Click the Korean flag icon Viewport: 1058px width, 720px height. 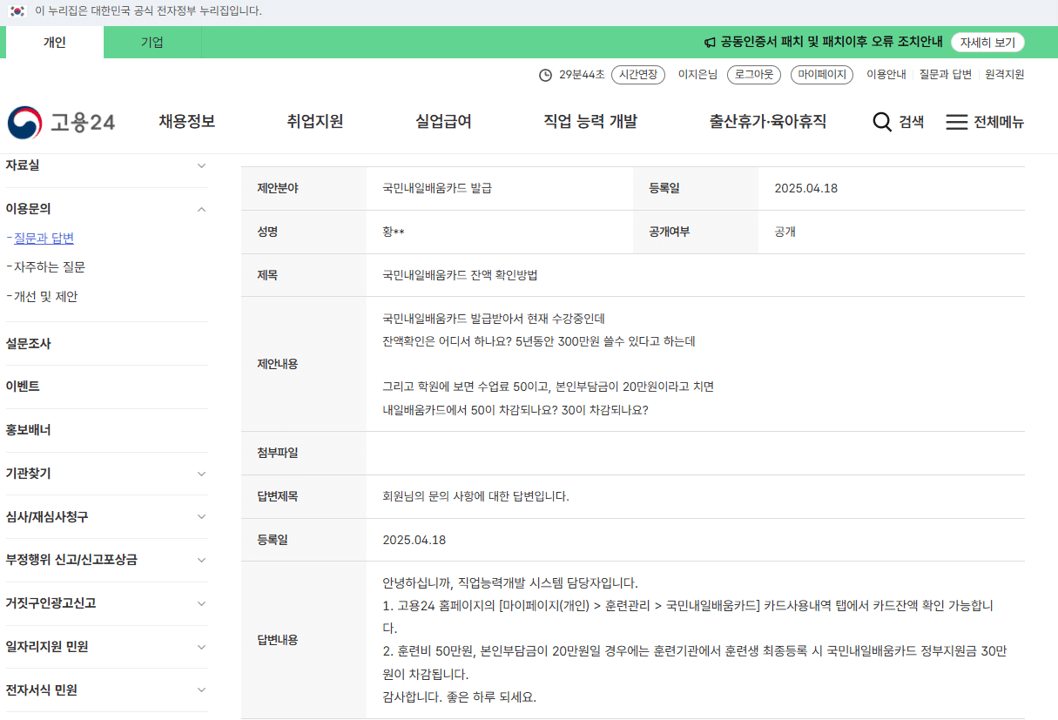[x=17, y=11]
